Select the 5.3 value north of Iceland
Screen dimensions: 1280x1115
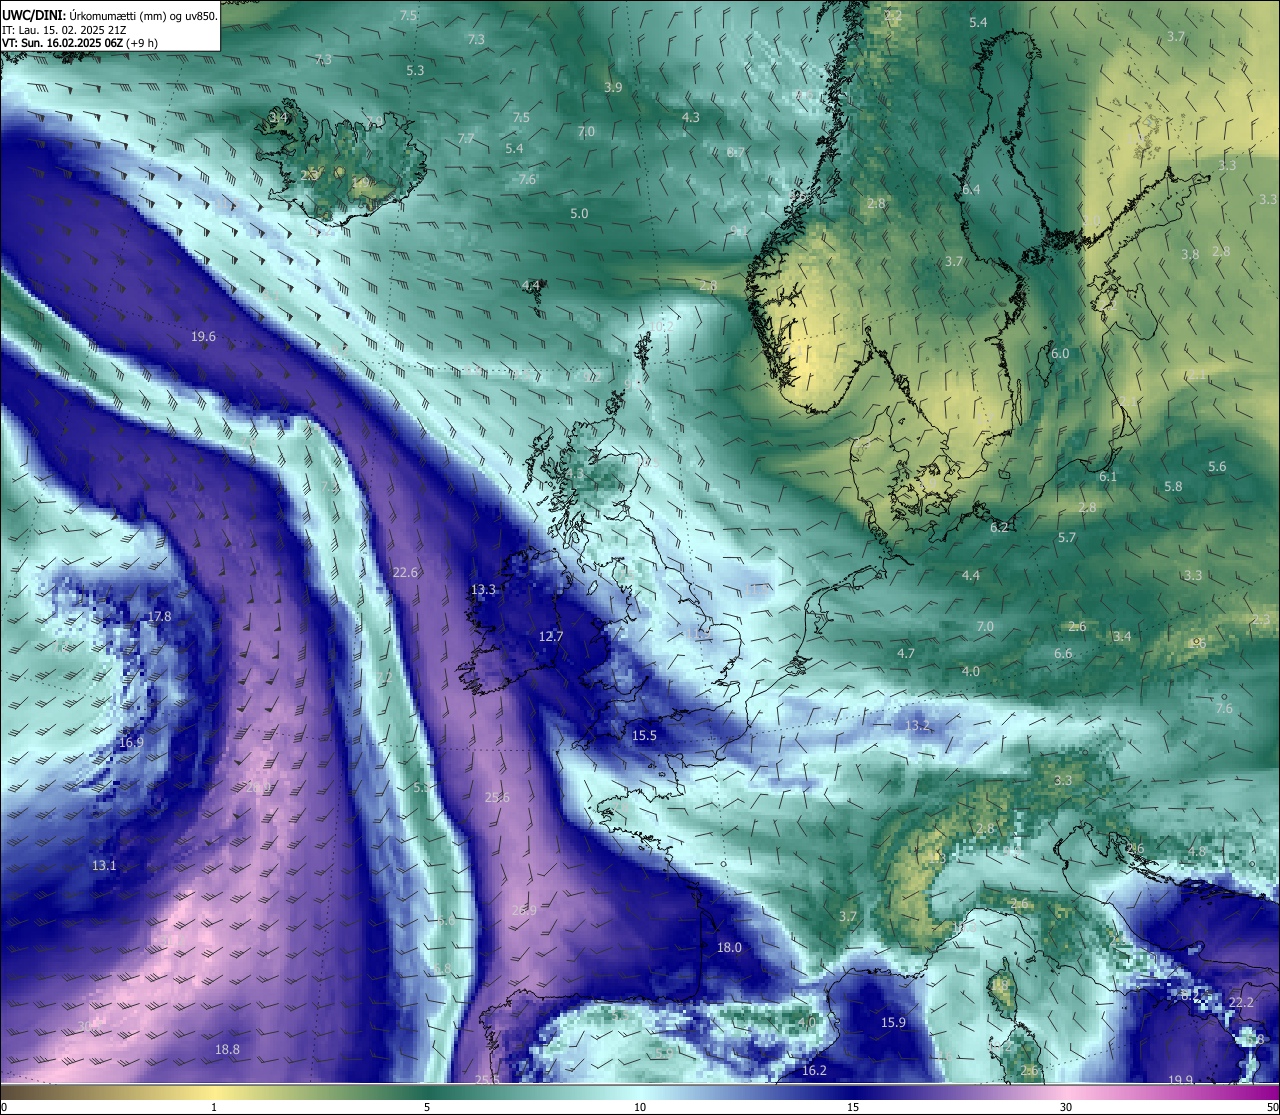pyautogui.click(x=415, y=70)
